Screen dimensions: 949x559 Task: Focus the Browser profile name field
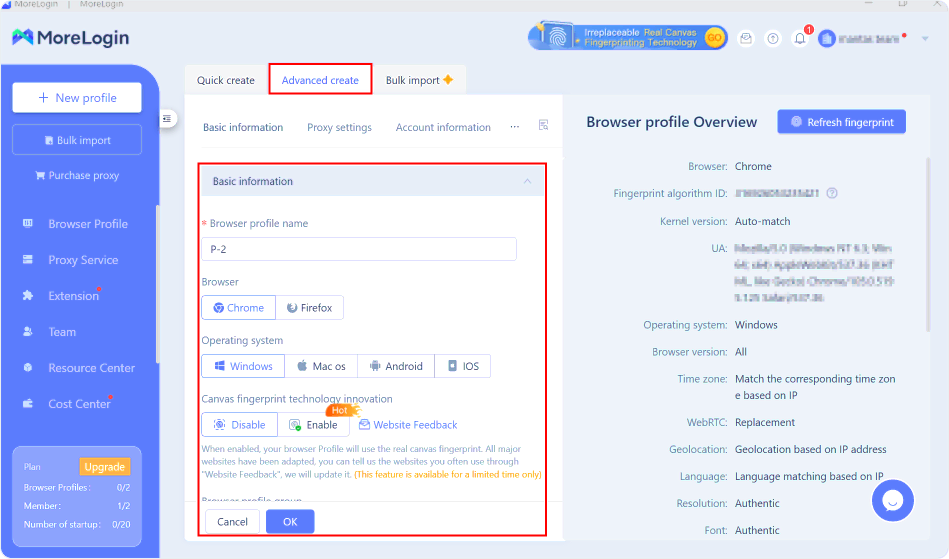click(x=359, y=249)
